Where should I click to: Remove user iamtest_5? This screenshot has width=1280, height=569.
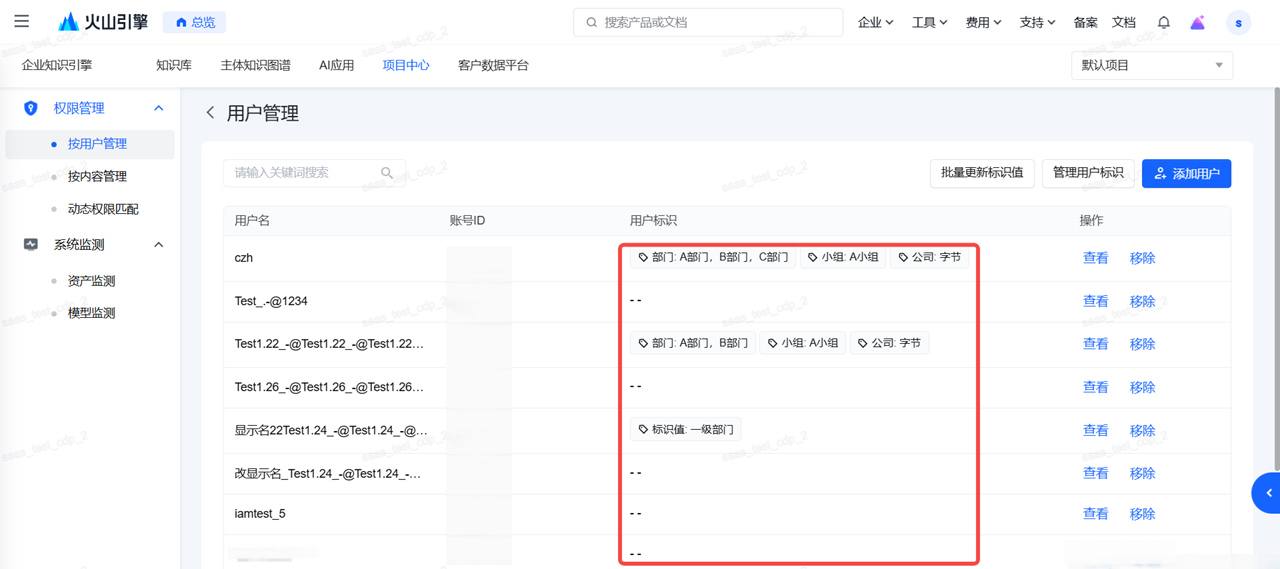[1142, 514]
